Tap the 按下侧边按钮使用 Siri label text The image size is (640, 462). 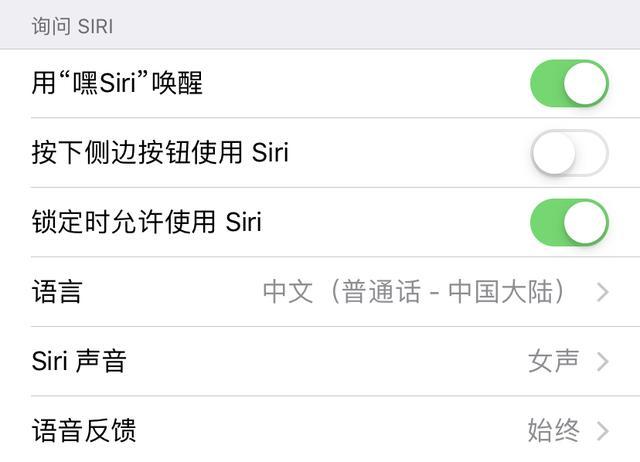pos(160,152)
